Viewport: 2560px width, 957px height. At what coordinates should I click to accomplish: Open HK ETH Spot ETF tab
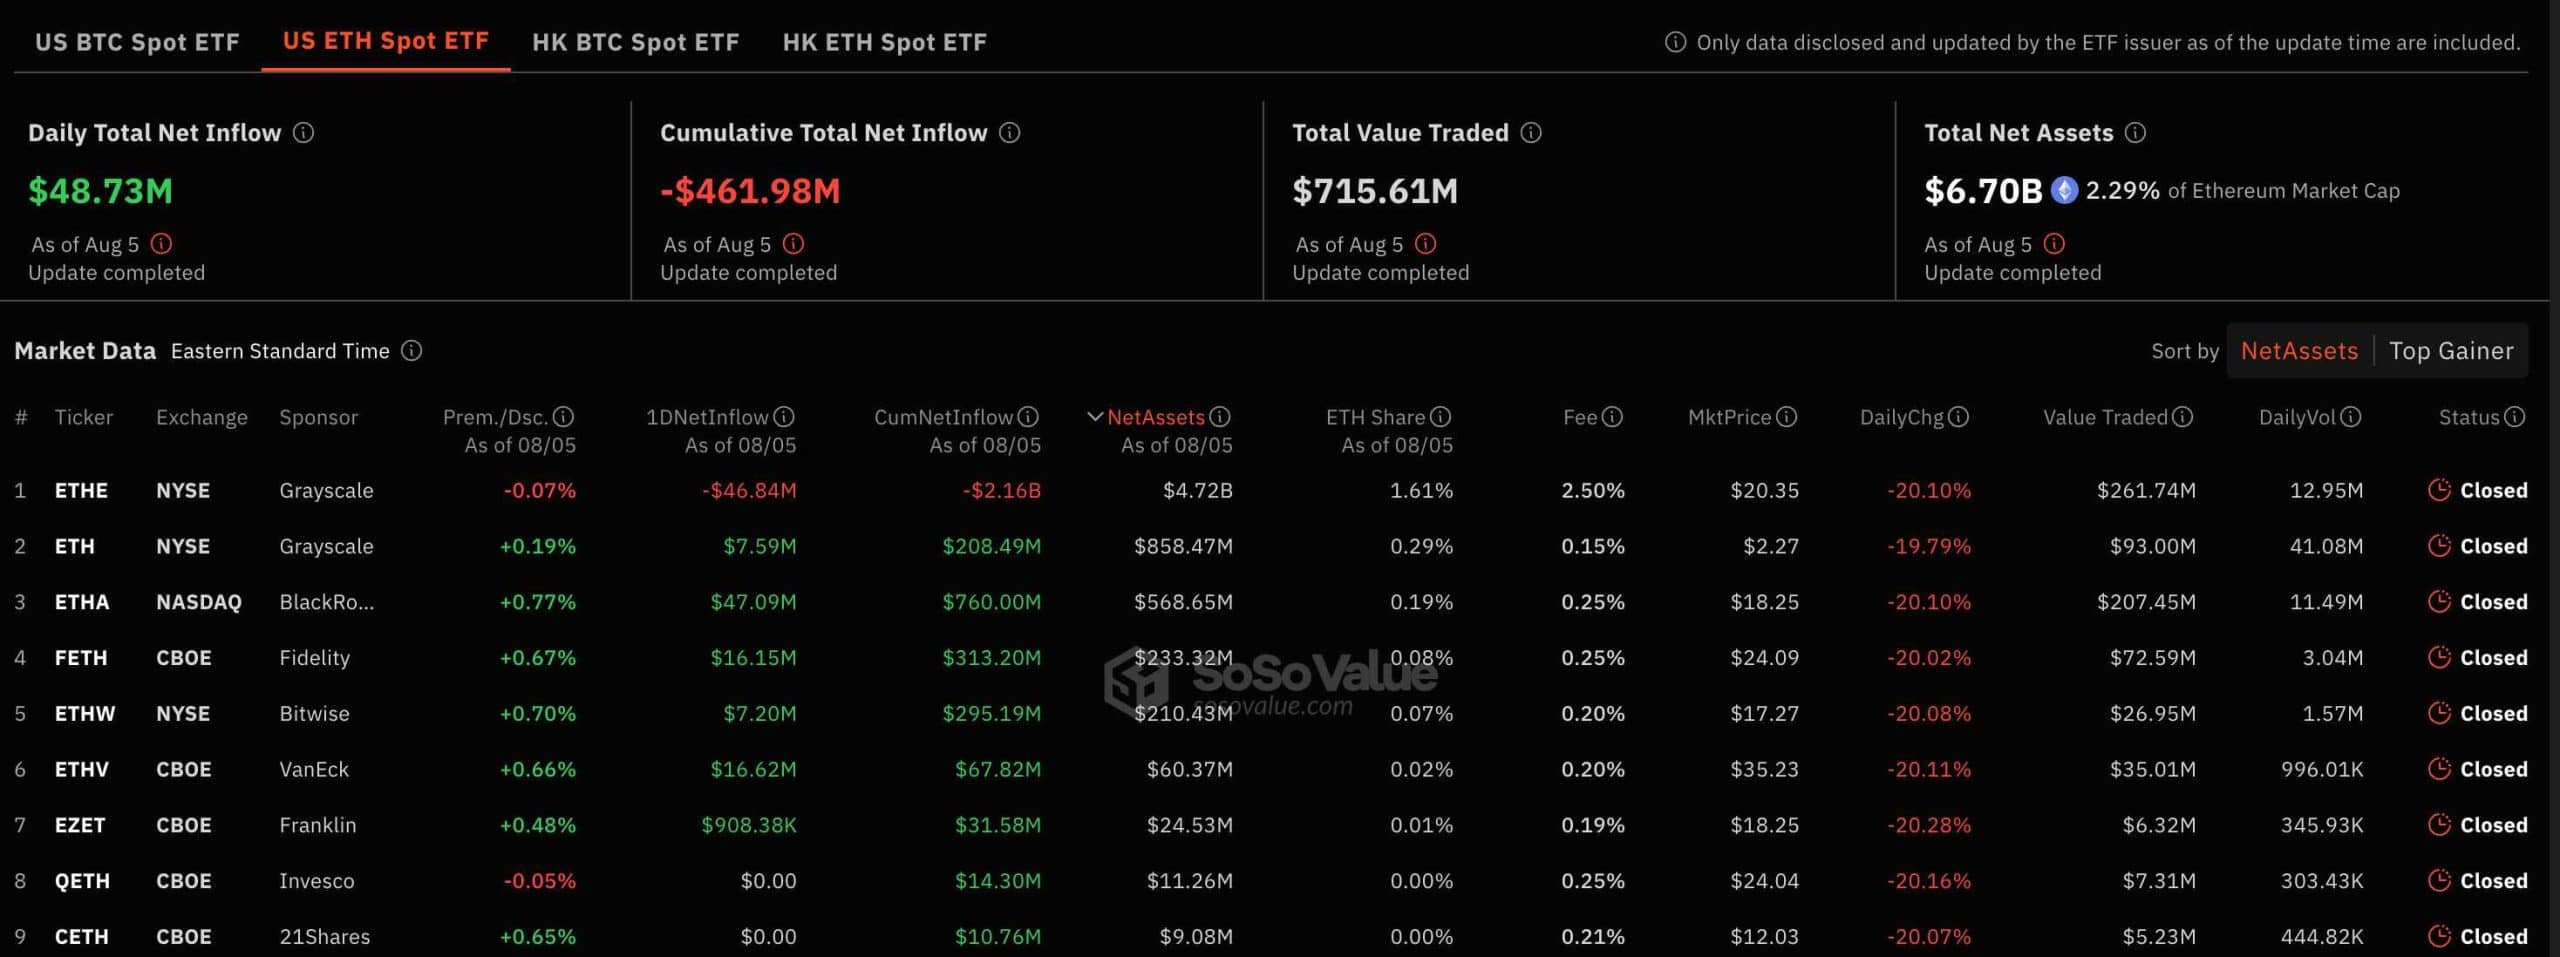click(884, 42)
